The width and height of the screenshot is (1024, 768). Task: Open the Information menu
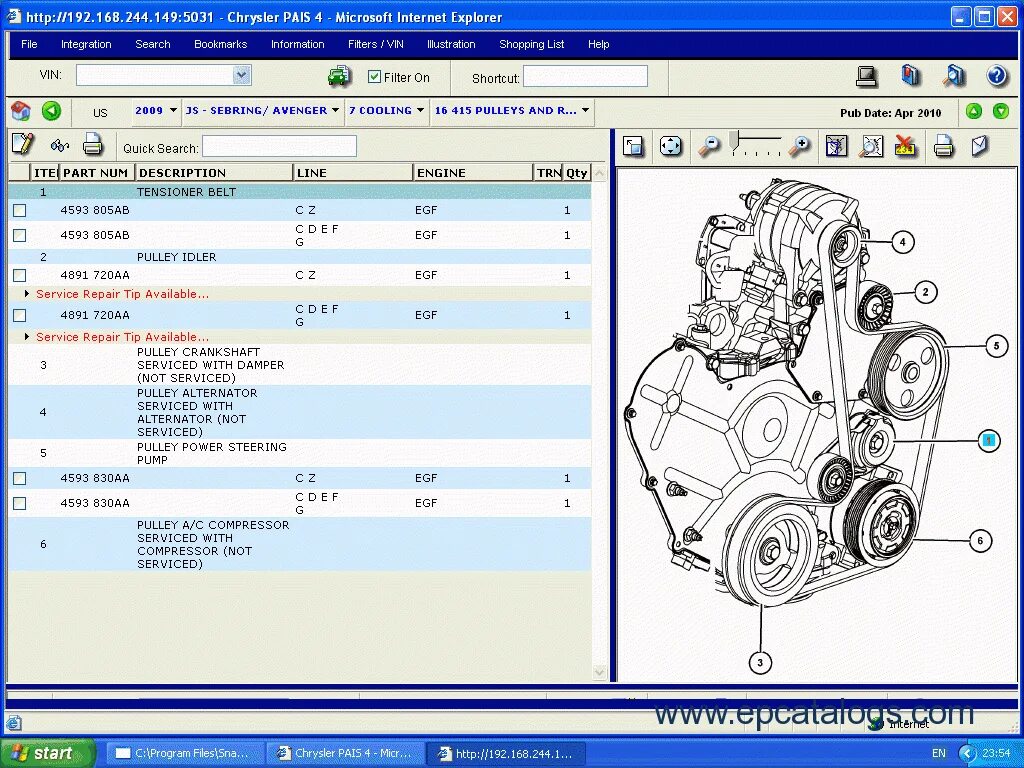coord(298,44)
